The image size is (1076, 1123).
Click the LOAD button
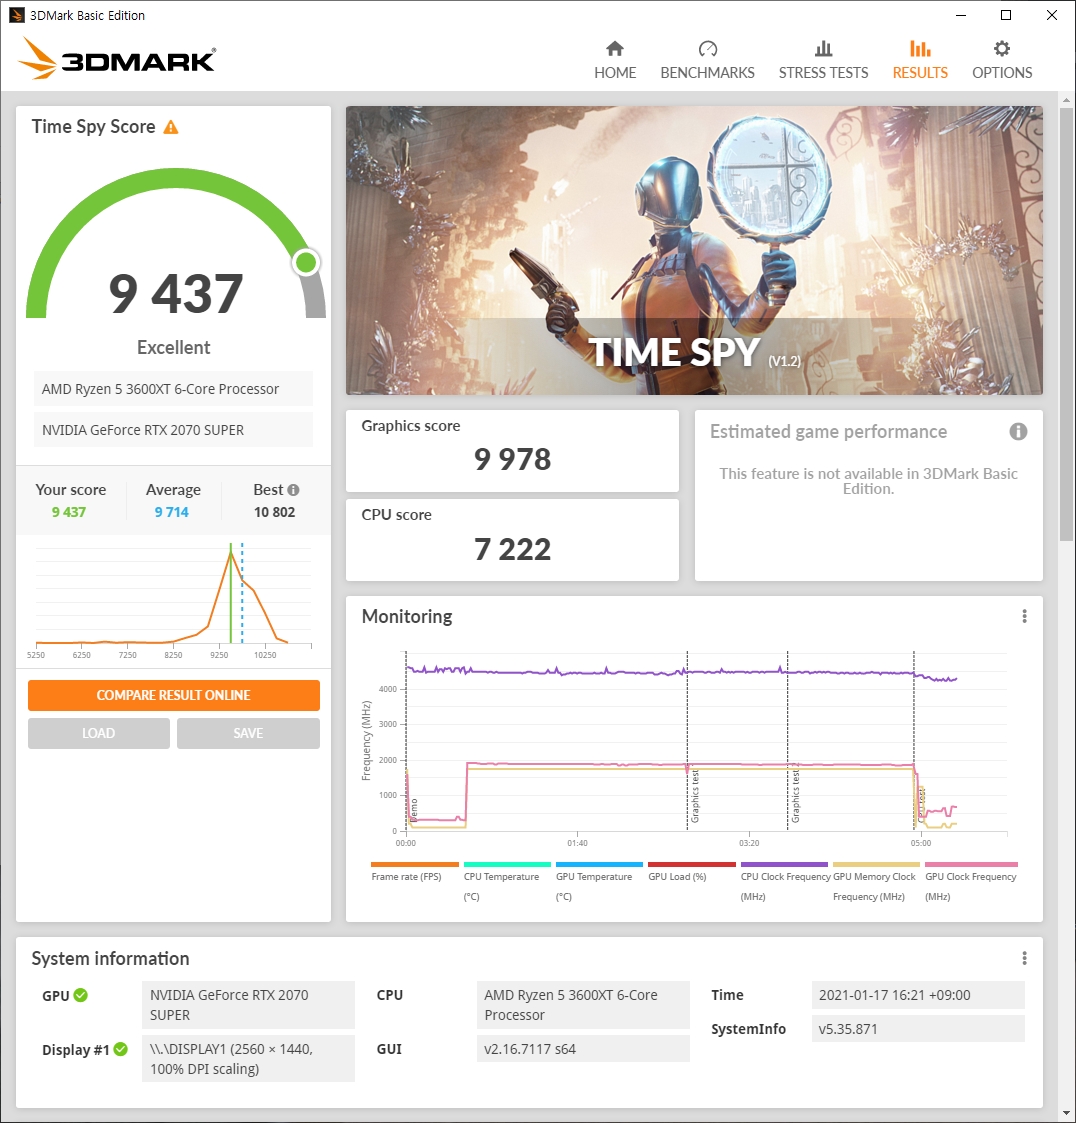(99, 733)
